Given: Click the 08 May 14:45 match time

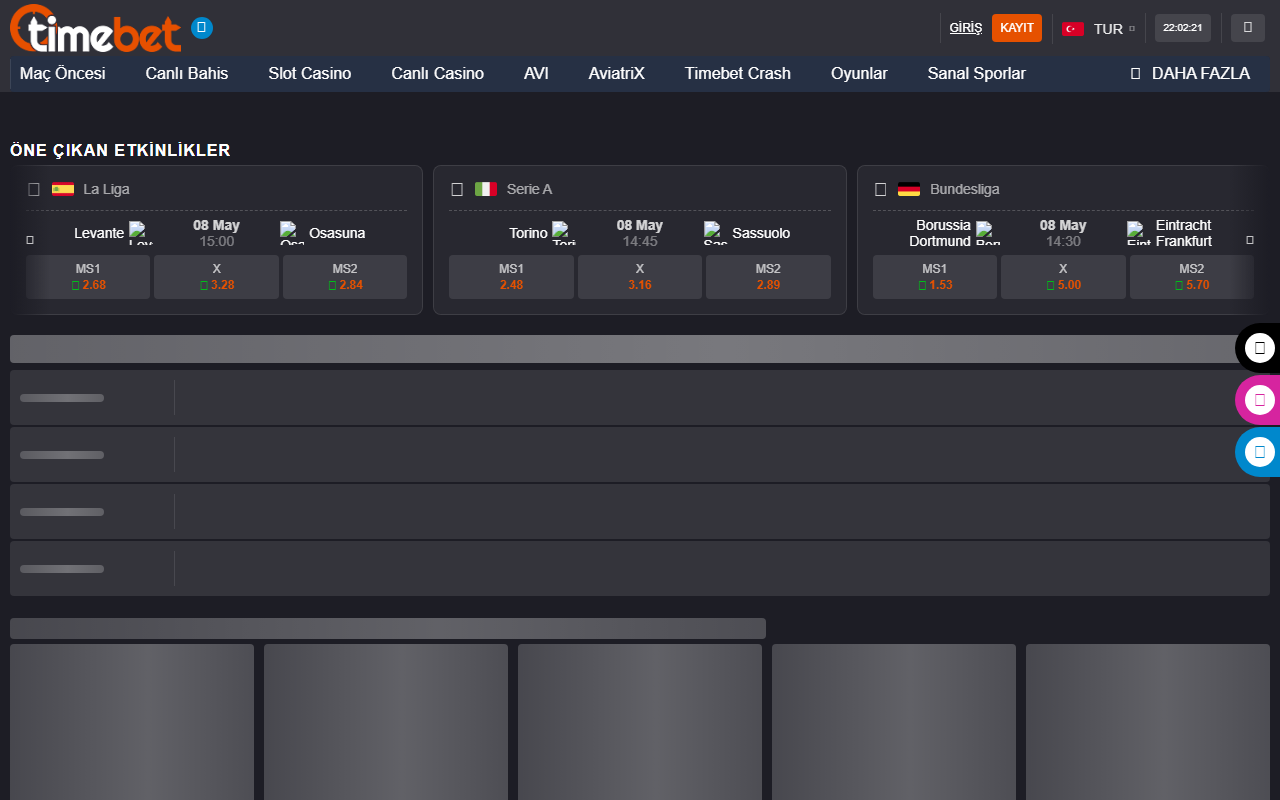Looking at the screenshot, I should tap(640, 233).
